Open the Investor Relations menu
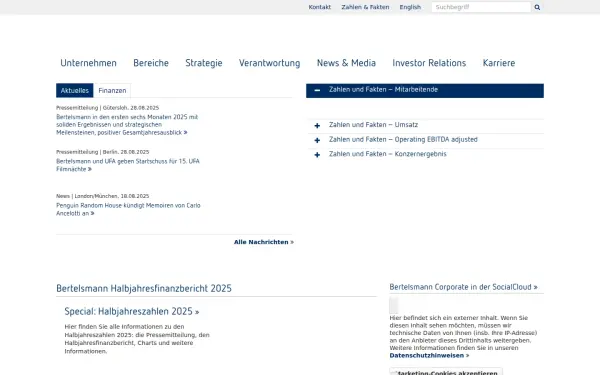Viewport: 600px width, 375px height. (429, 63)
